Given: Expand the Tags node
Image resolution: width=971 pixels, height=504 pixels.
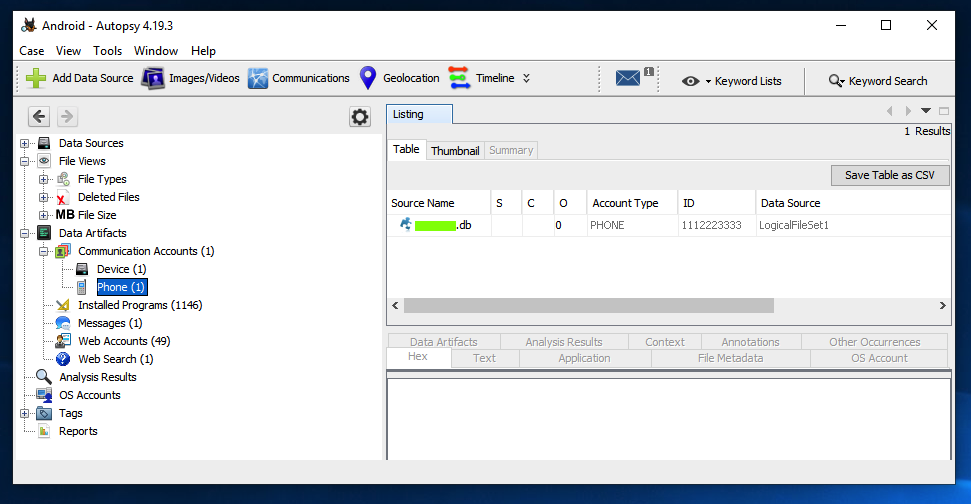Looking at the screenshot, I should click(24, 413).
